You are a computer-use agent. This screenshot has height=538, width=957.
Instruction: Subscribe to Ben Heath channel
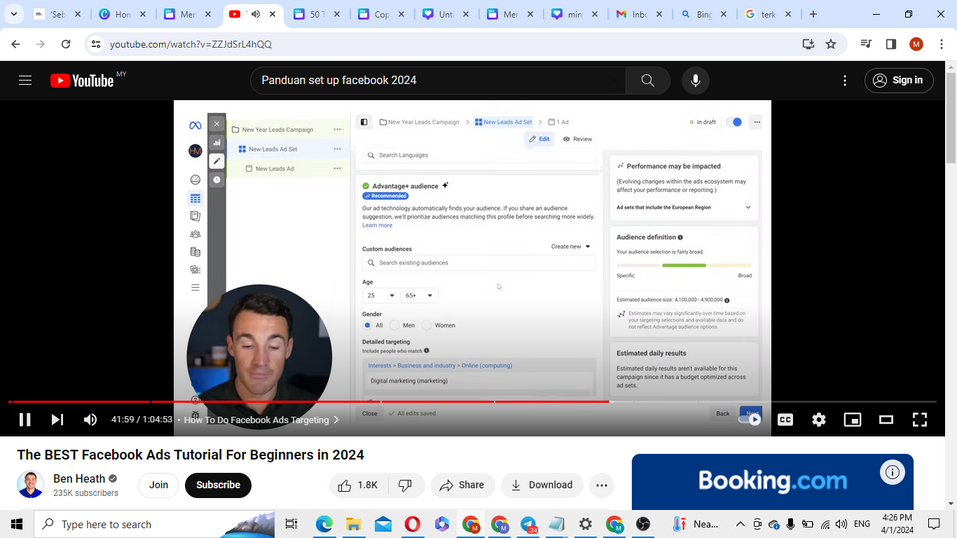[218, 485]
